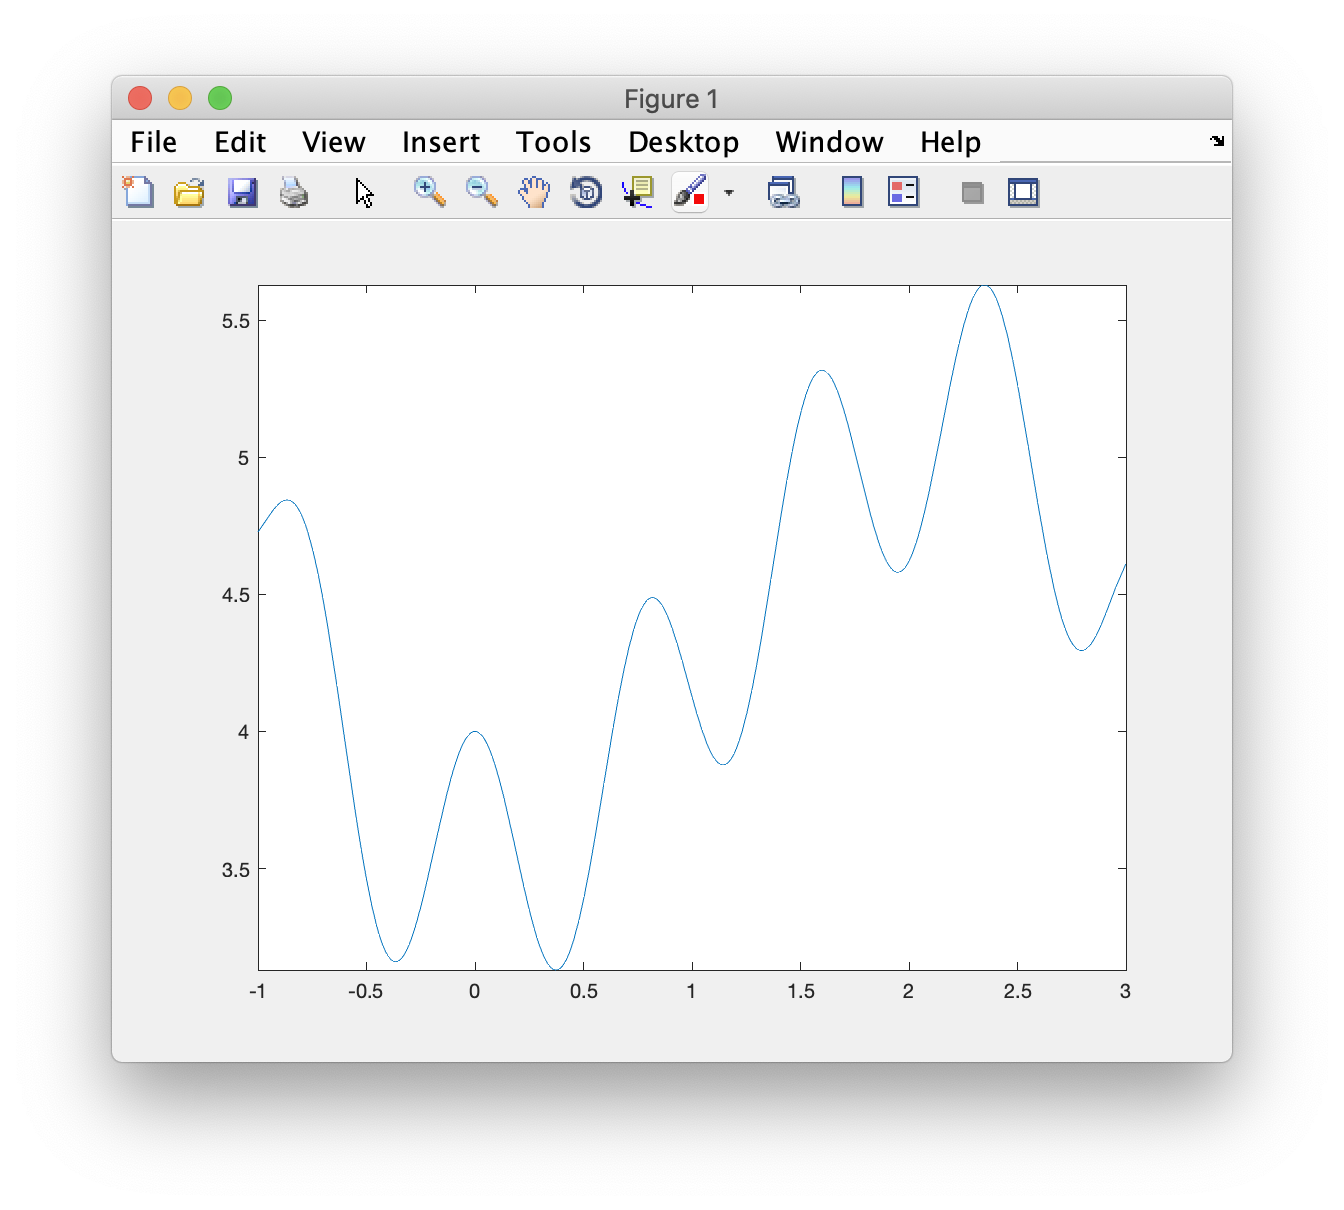Open the Edit menu
The image size is (1344, 1210).
pyautogui.click(x=240, y=142)
